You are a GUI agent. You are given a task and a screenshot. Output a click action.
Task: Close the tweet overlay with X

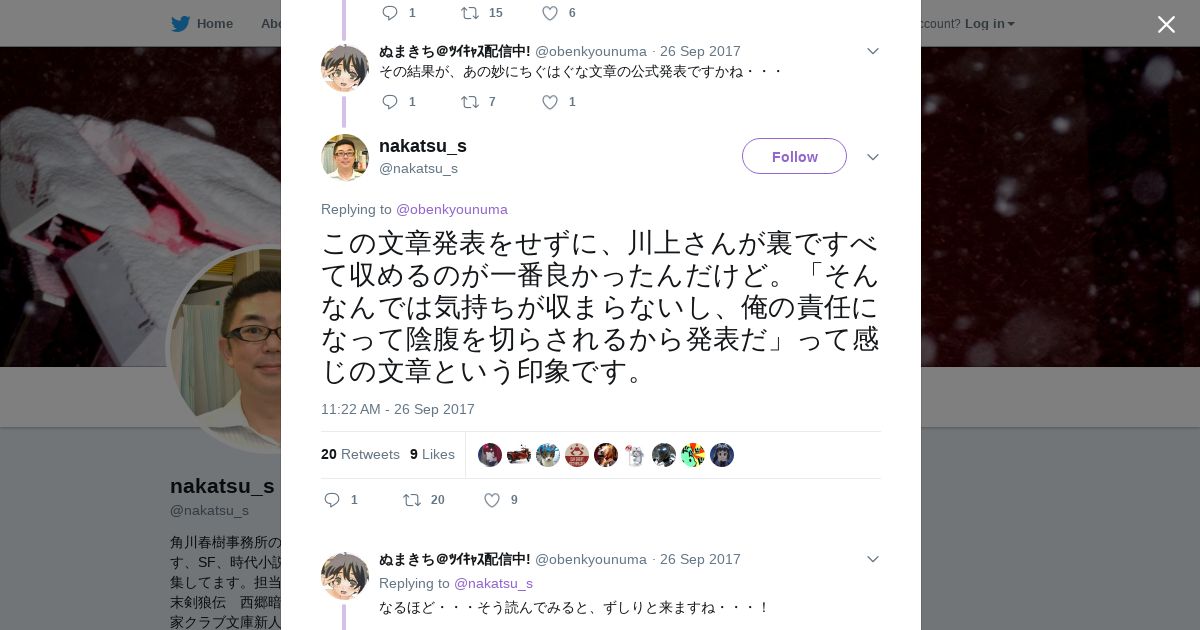coord(1166,24)
